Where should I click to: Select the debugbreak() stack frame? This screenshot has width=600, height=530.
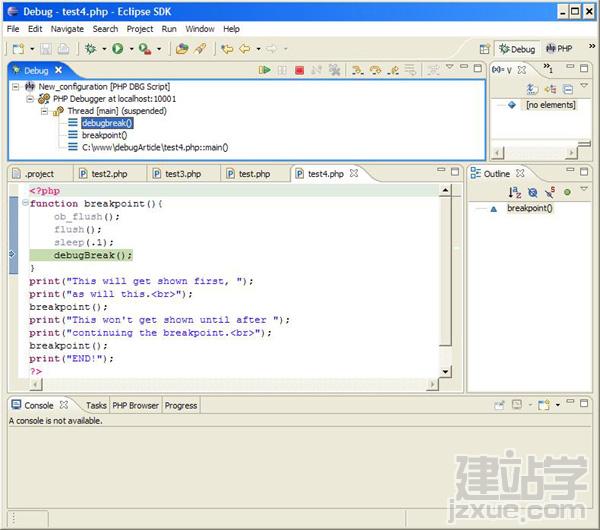(107, 123)
